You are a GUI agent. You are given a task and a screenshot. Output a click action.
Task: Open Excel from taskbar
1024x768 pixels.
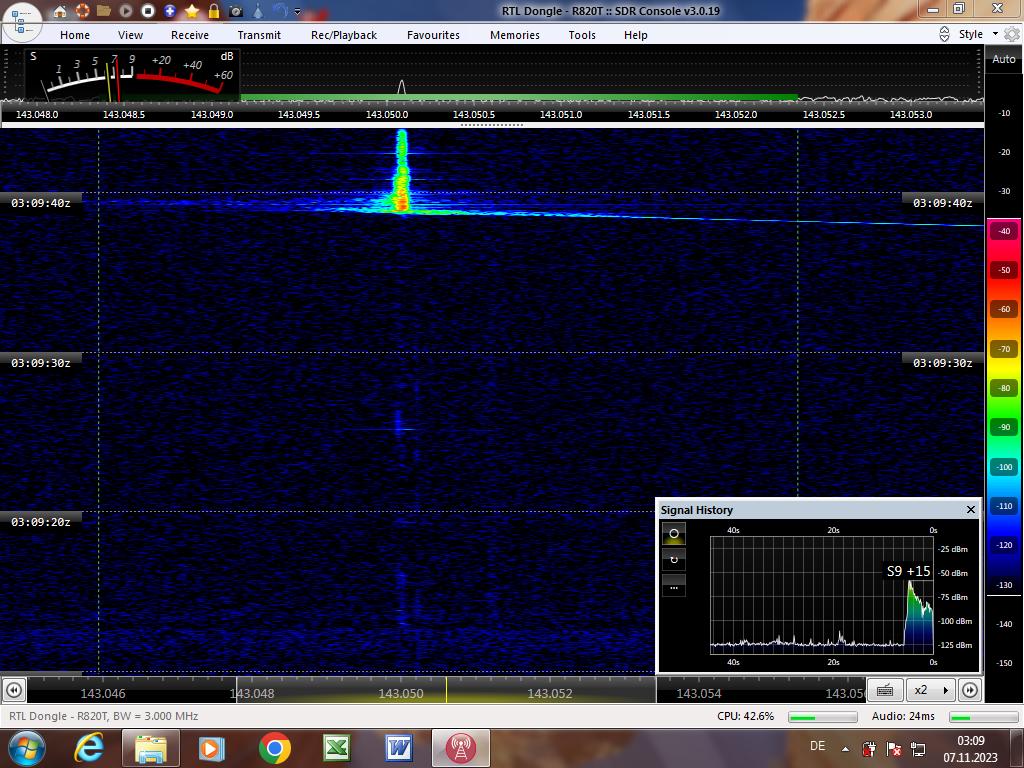[x=336, y=748]
